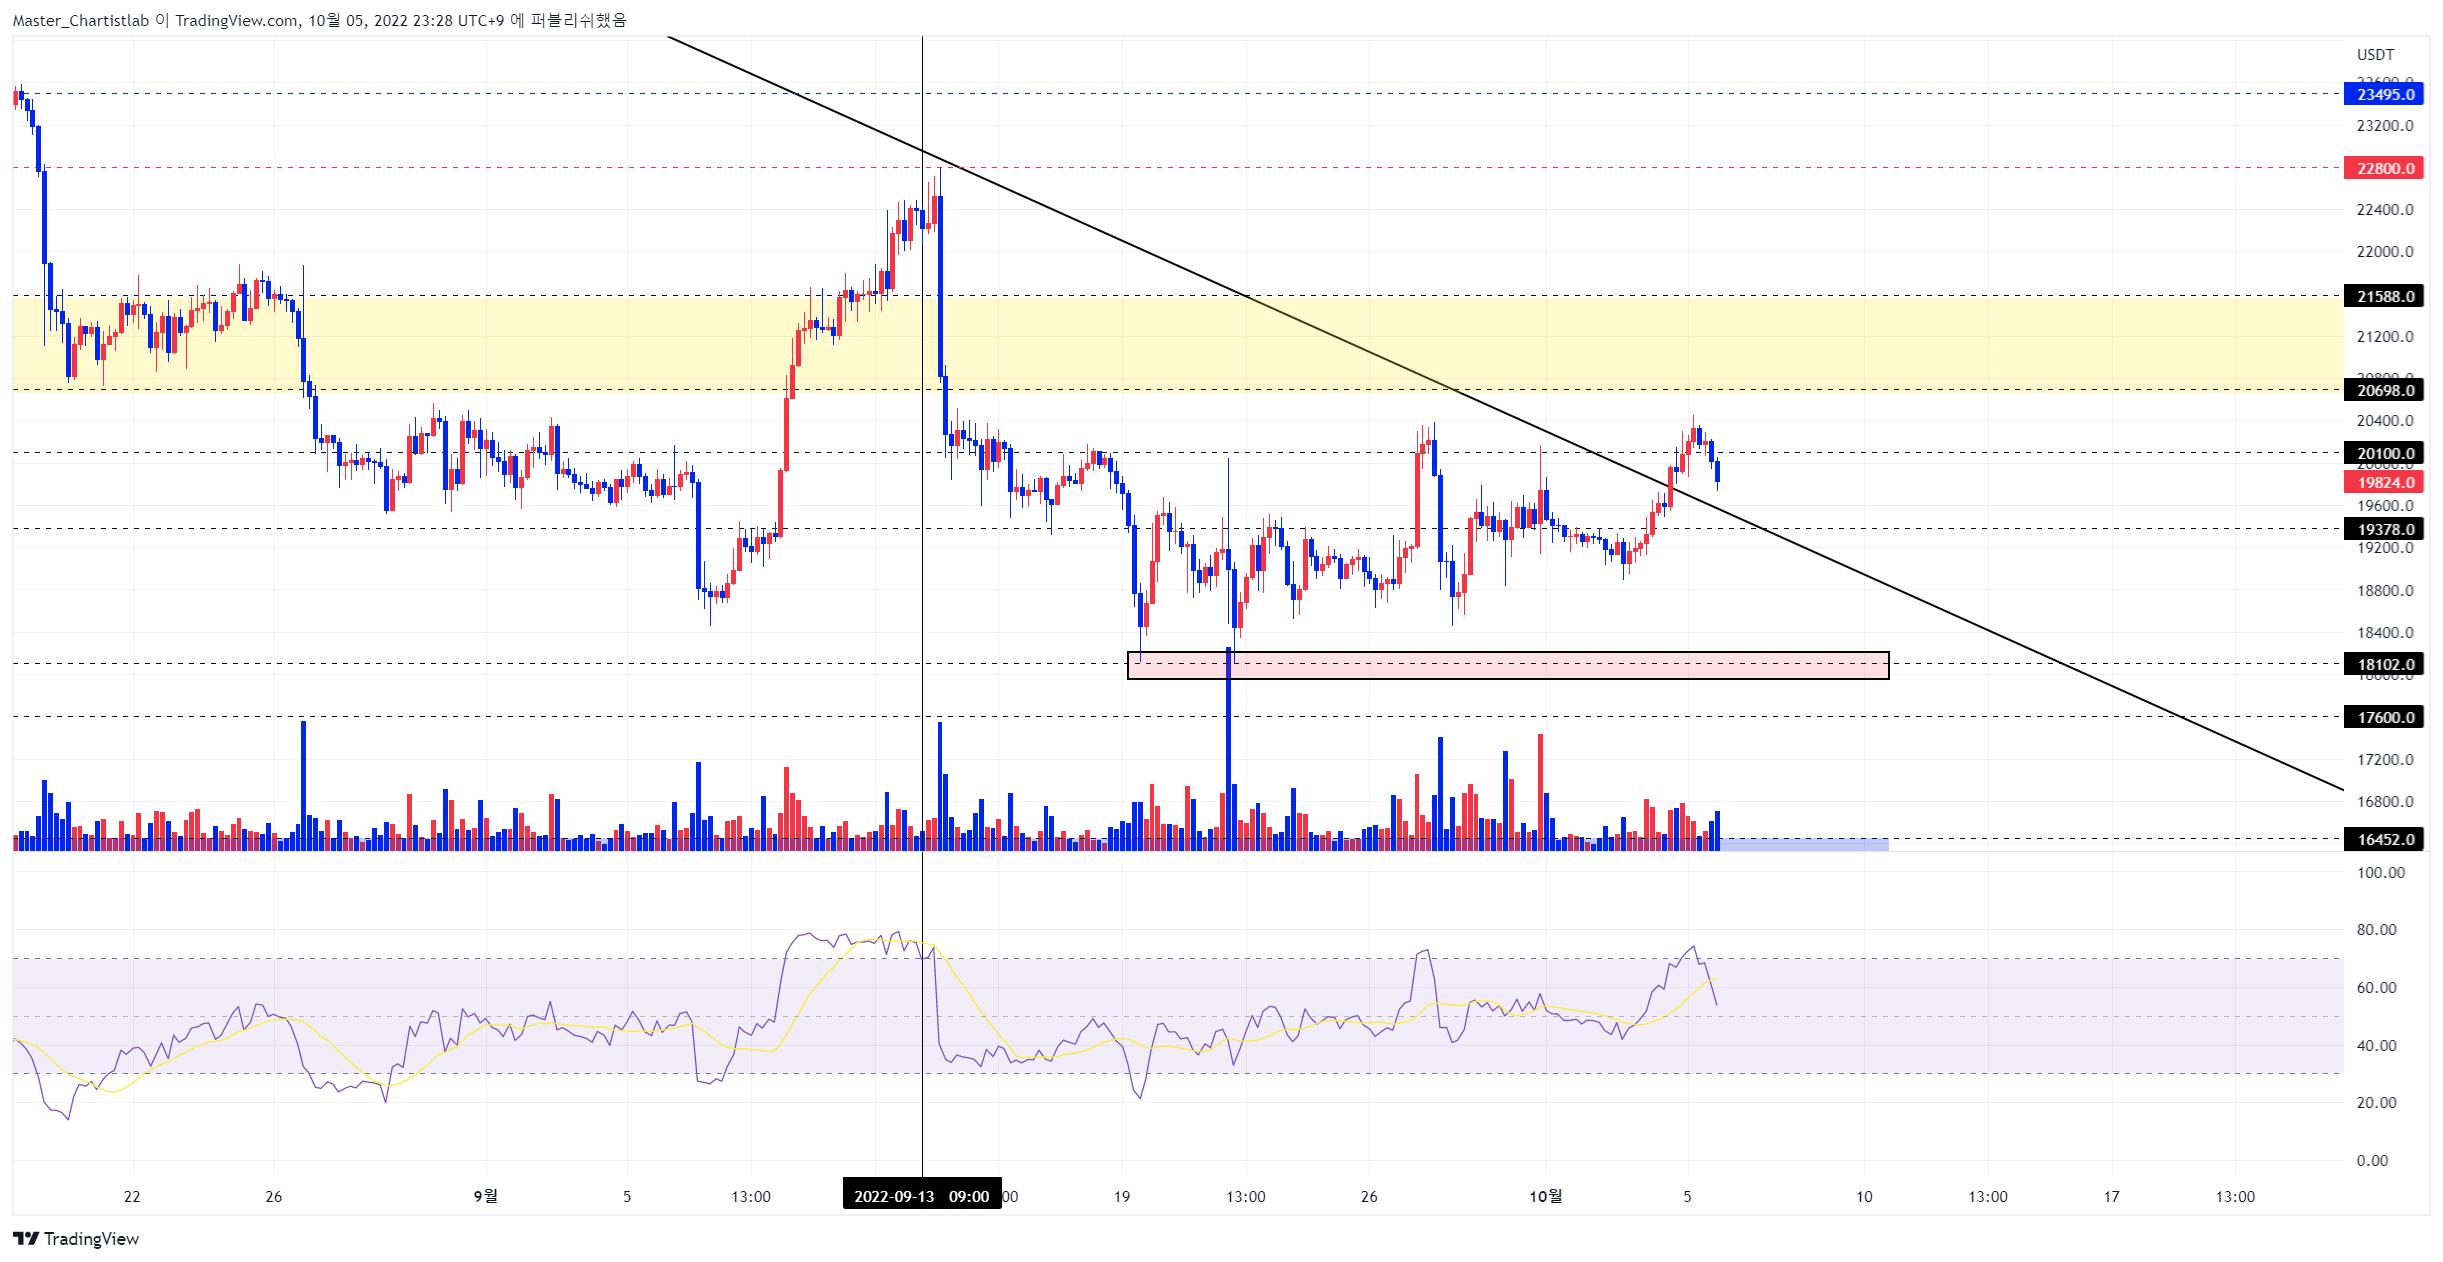Click the 19824.0 current price label

click(2384, 482)
